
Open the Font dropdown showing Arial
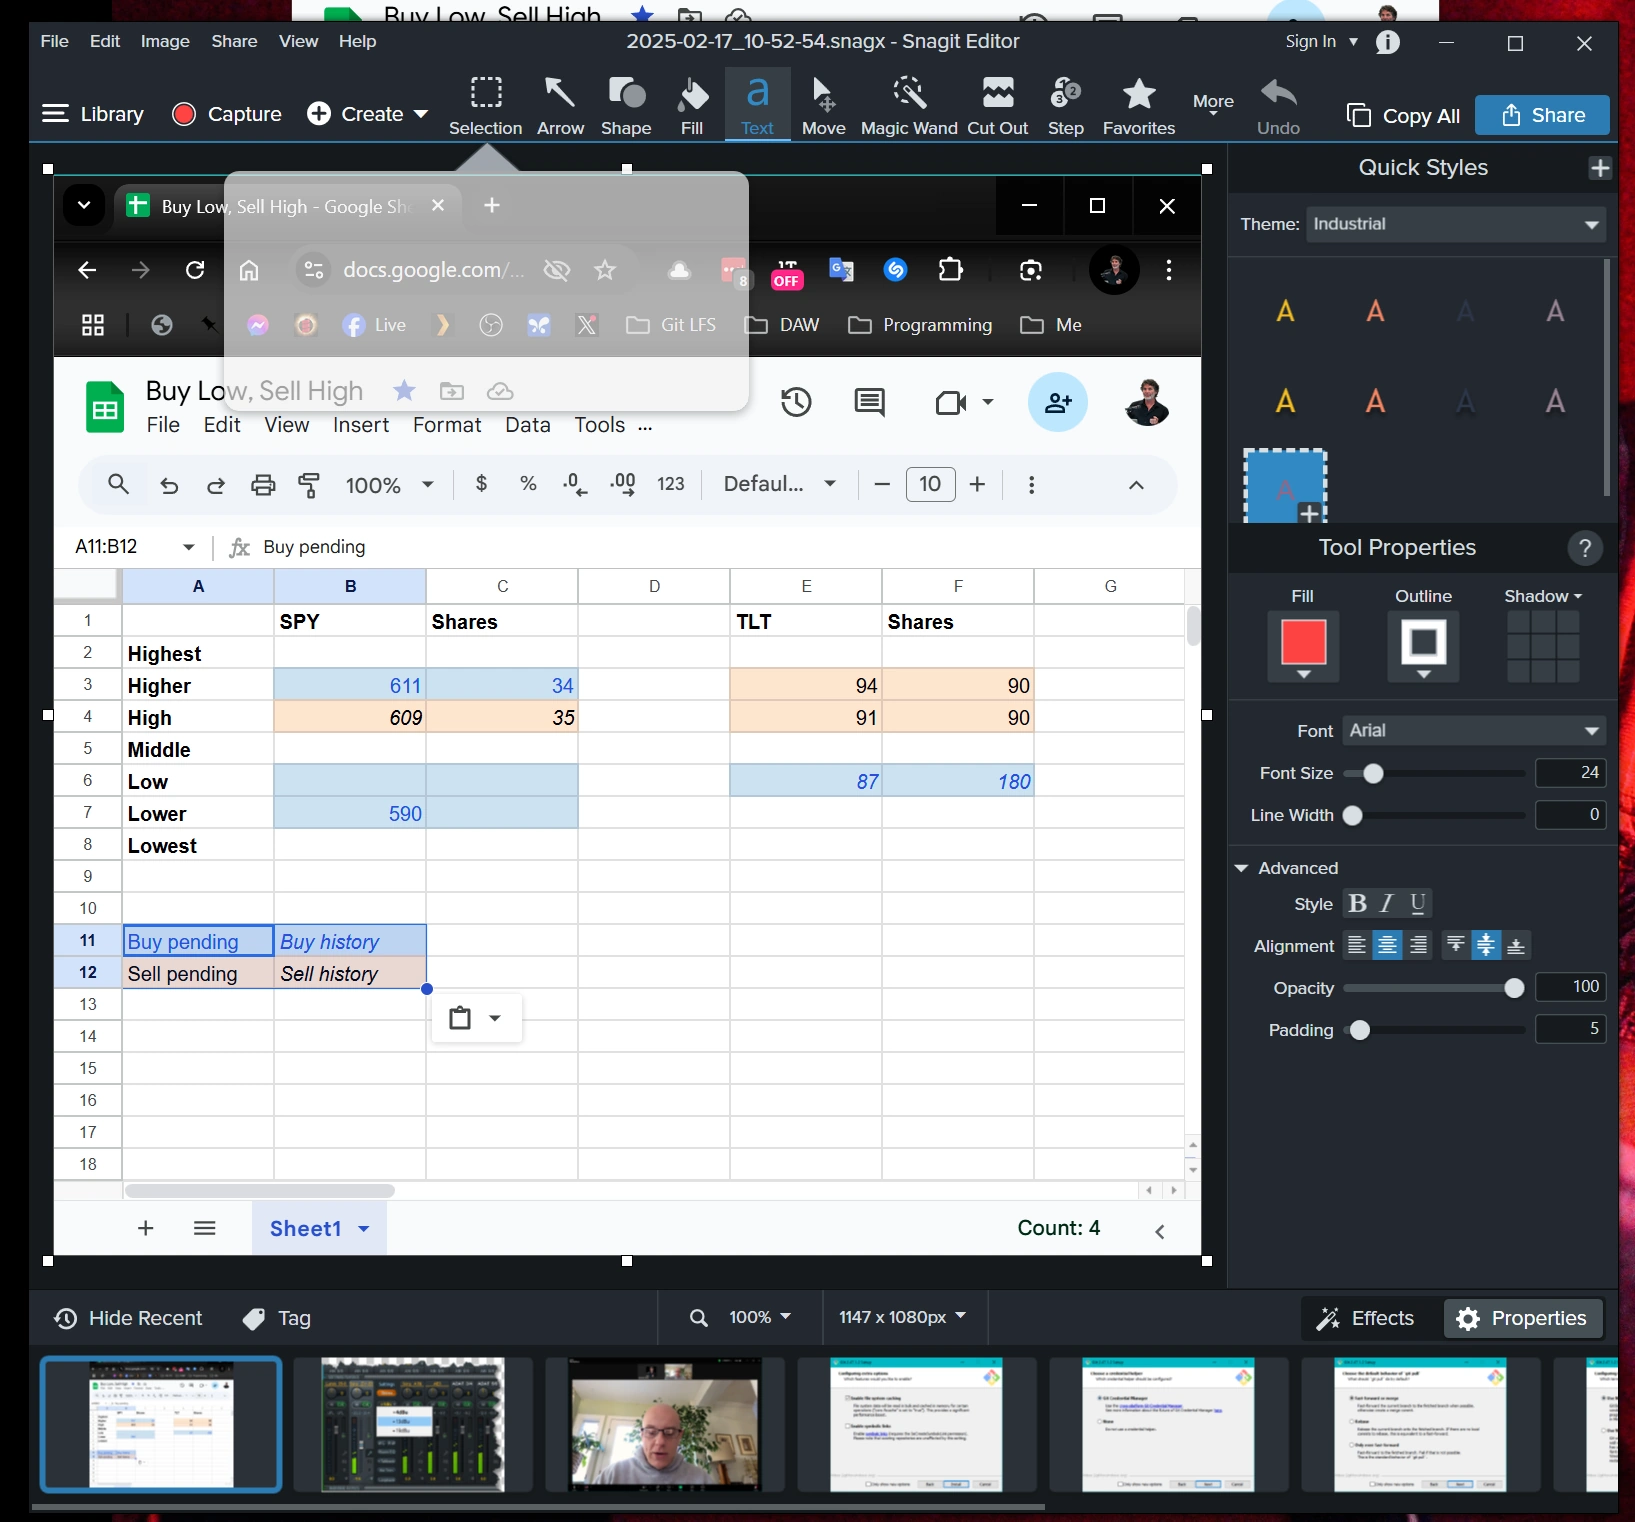1473,731
